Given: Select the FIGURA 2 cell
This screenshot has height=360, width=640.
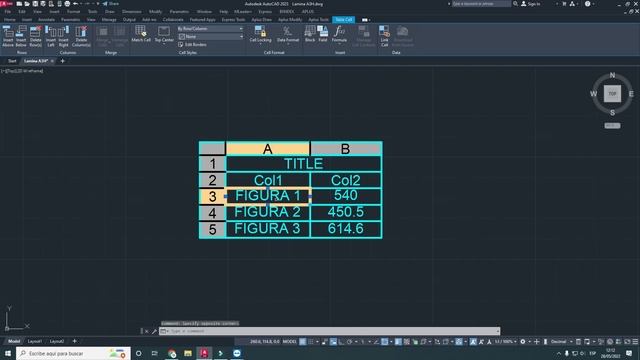Looking at the screenshot, I should pos(268,212).
